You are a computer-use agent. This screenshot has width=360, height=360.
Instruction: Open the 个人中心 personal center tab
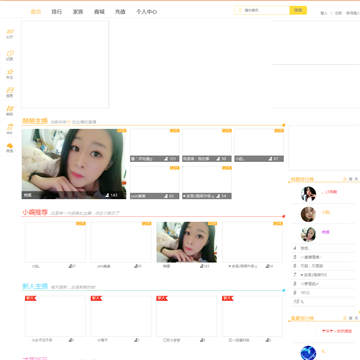[147, 12]
